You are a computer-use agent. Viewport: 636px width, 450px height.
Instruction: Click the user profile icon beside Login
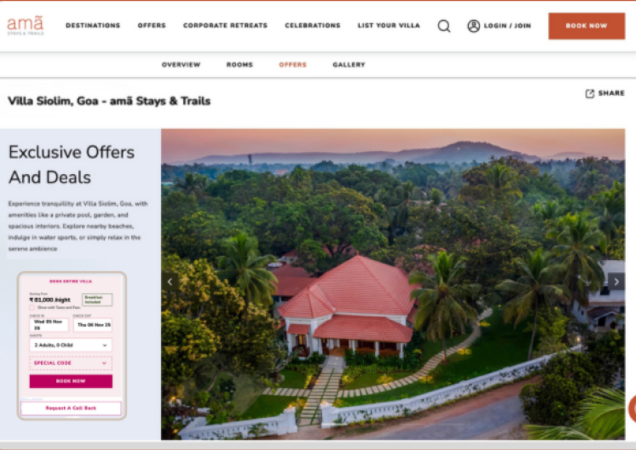tap(473, 26)
